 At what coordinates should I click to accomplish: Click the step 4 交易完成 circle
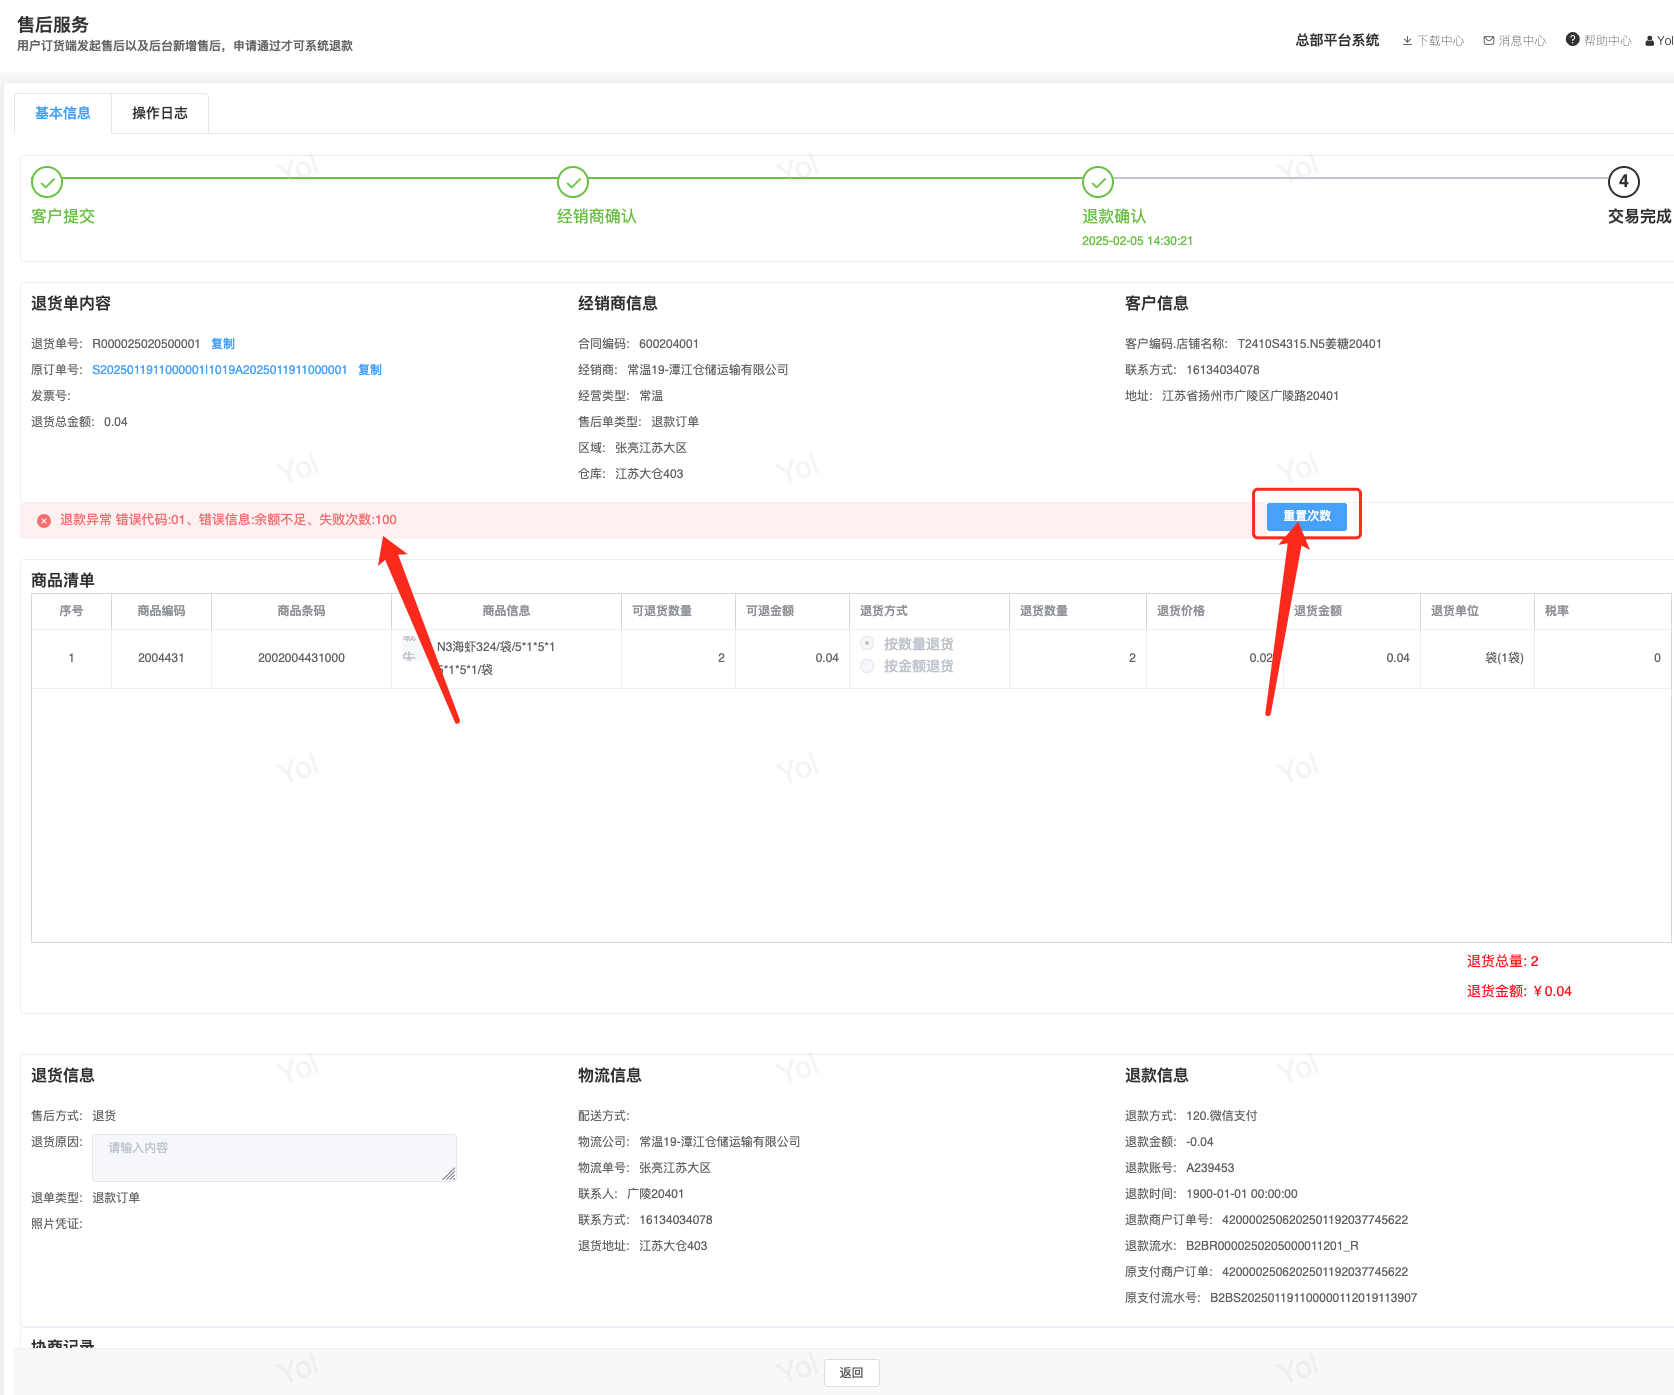tap(1624, 182)
